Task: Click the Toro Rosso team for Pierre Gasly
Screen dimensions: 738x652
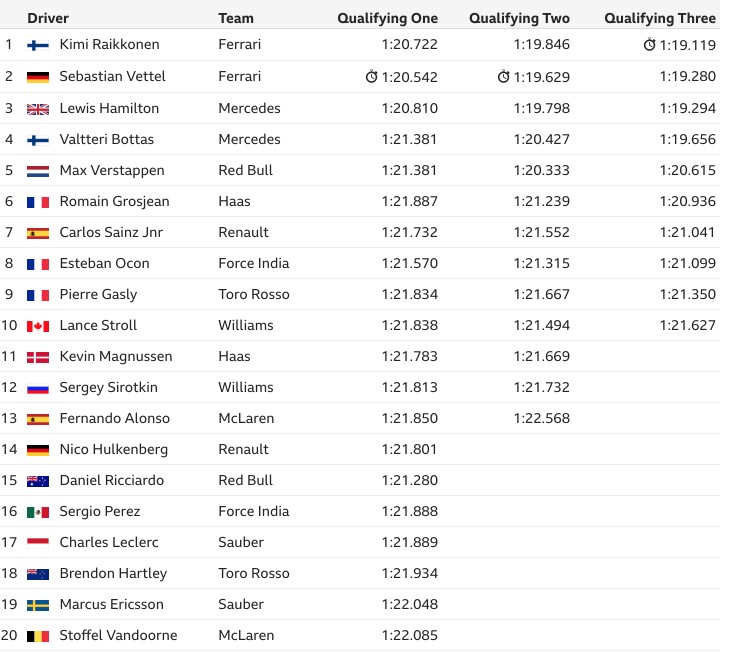Action: point(254,294)
